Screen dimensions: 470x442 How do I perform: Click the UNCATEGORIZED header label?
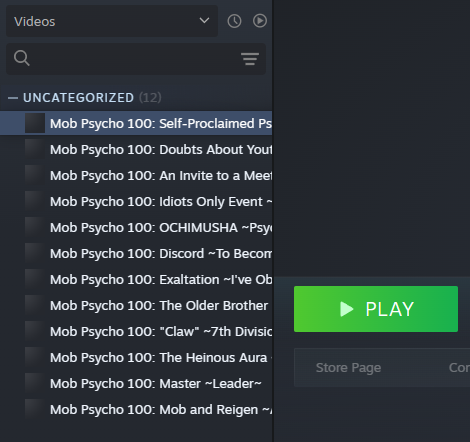78,98
